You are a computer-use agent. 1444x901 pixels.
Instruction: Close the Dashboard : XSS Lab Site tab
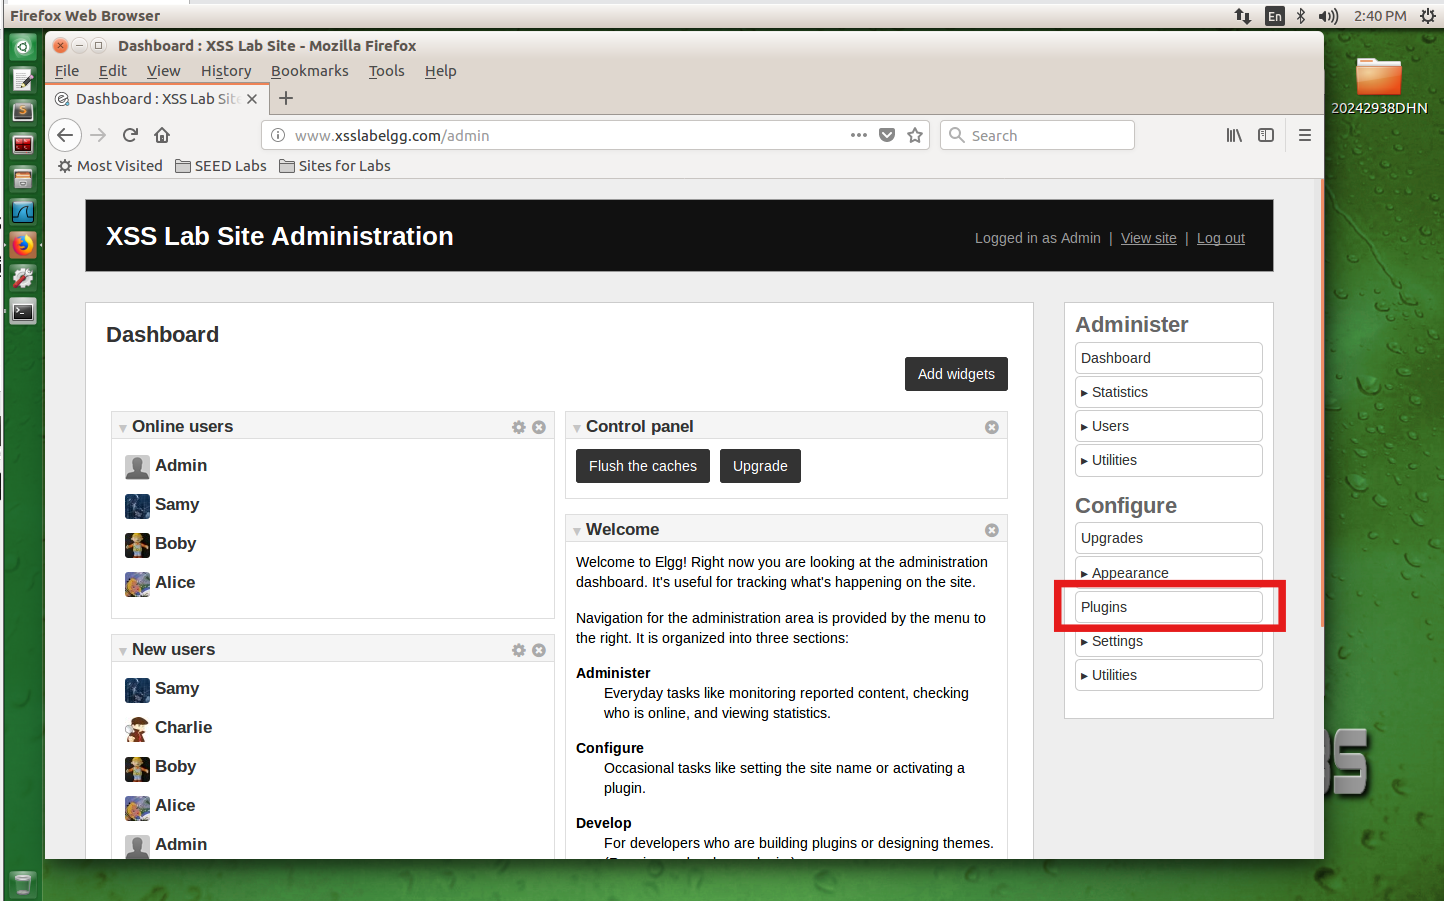tap(252, 99)
